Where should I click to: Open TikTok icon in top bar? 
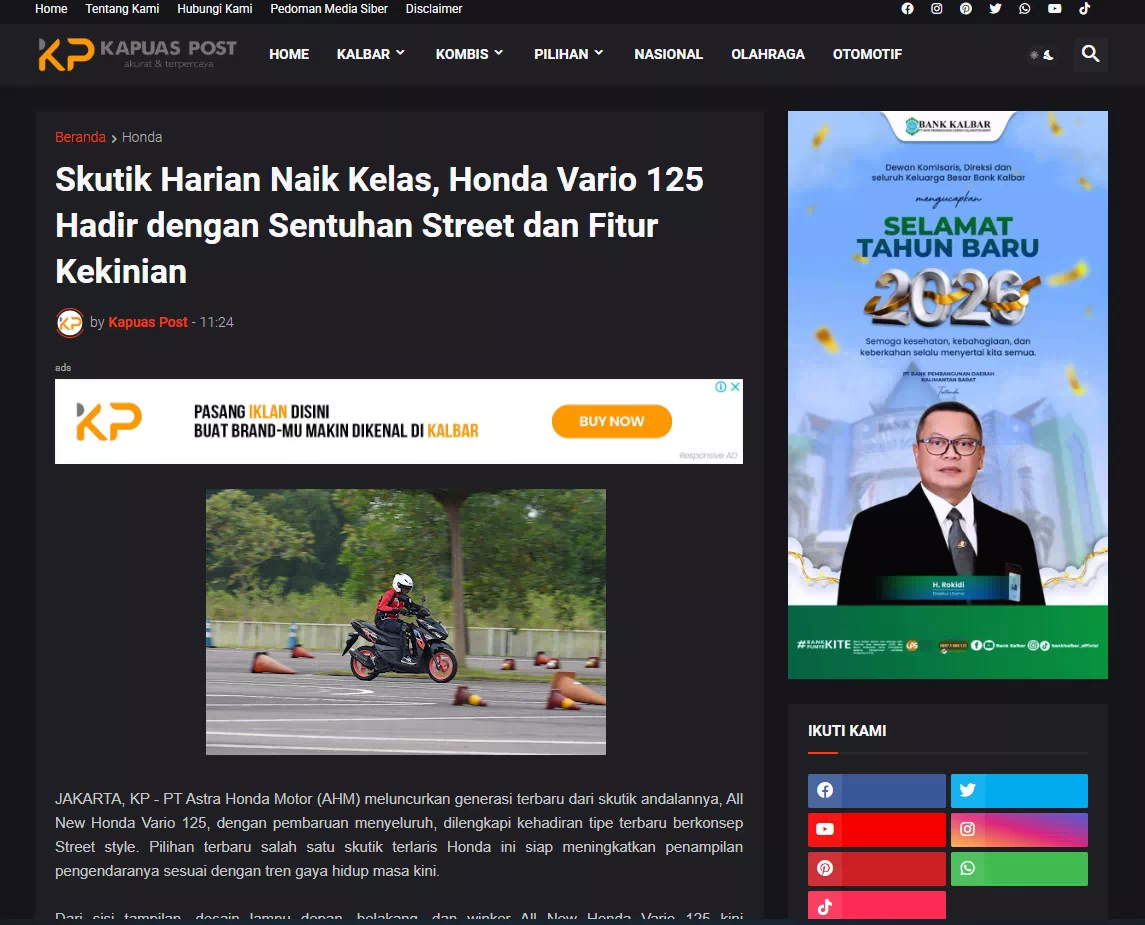coord(1084,9)
